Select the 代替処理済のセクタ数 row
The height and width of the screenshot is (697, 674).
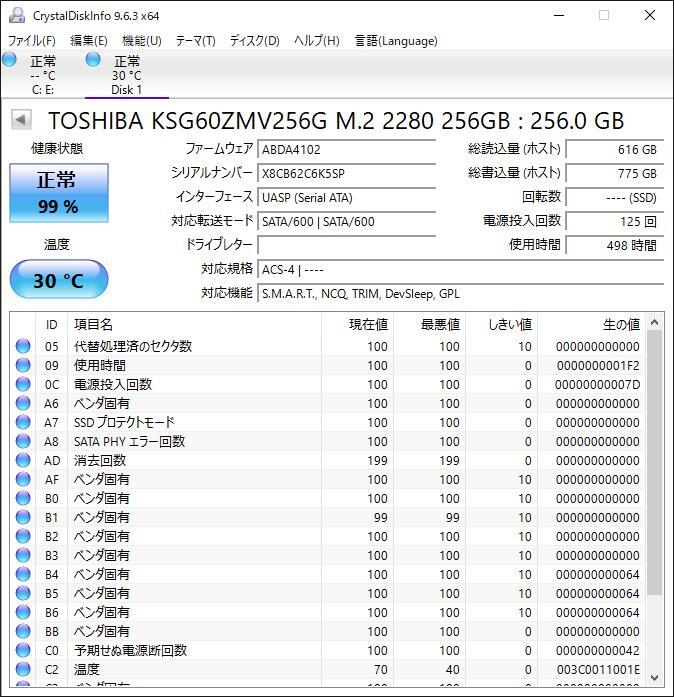[x=328, y=346]
